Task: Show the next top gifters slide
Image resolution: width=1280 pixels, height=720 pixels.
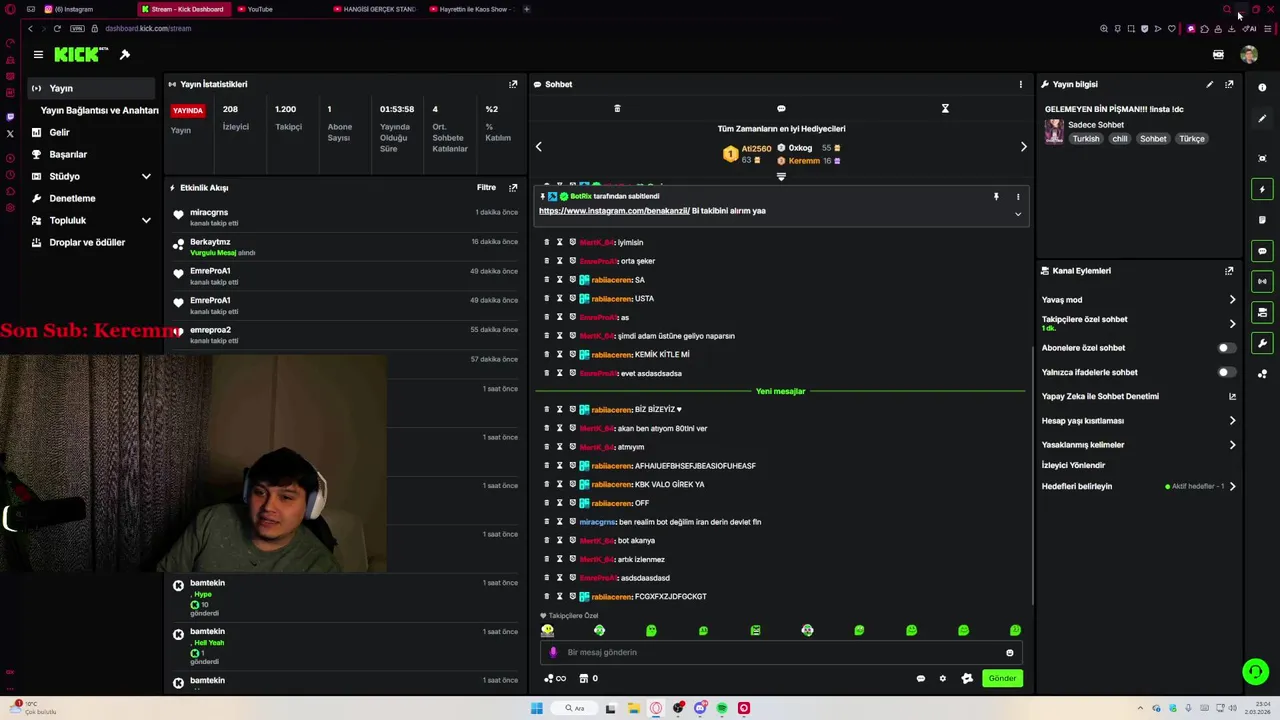Action: (x=1023, y=147)
